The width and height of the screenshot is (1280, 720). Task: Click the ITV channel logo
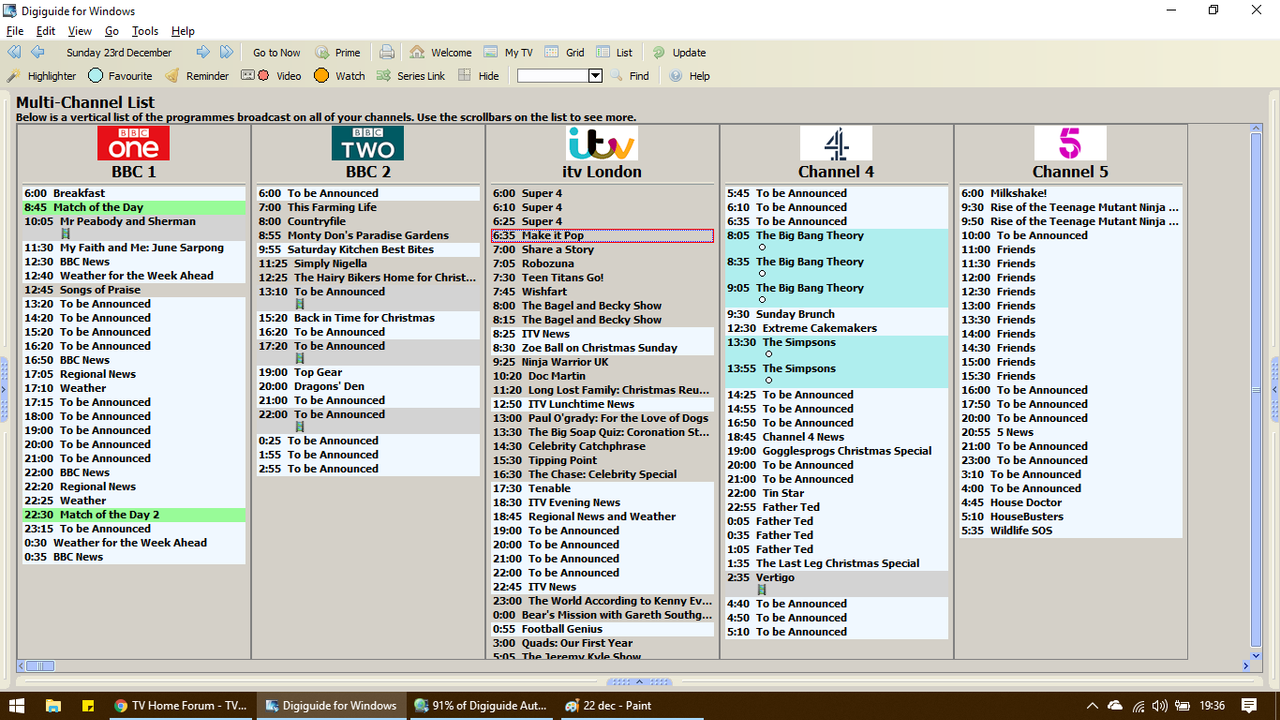(601, 143)
